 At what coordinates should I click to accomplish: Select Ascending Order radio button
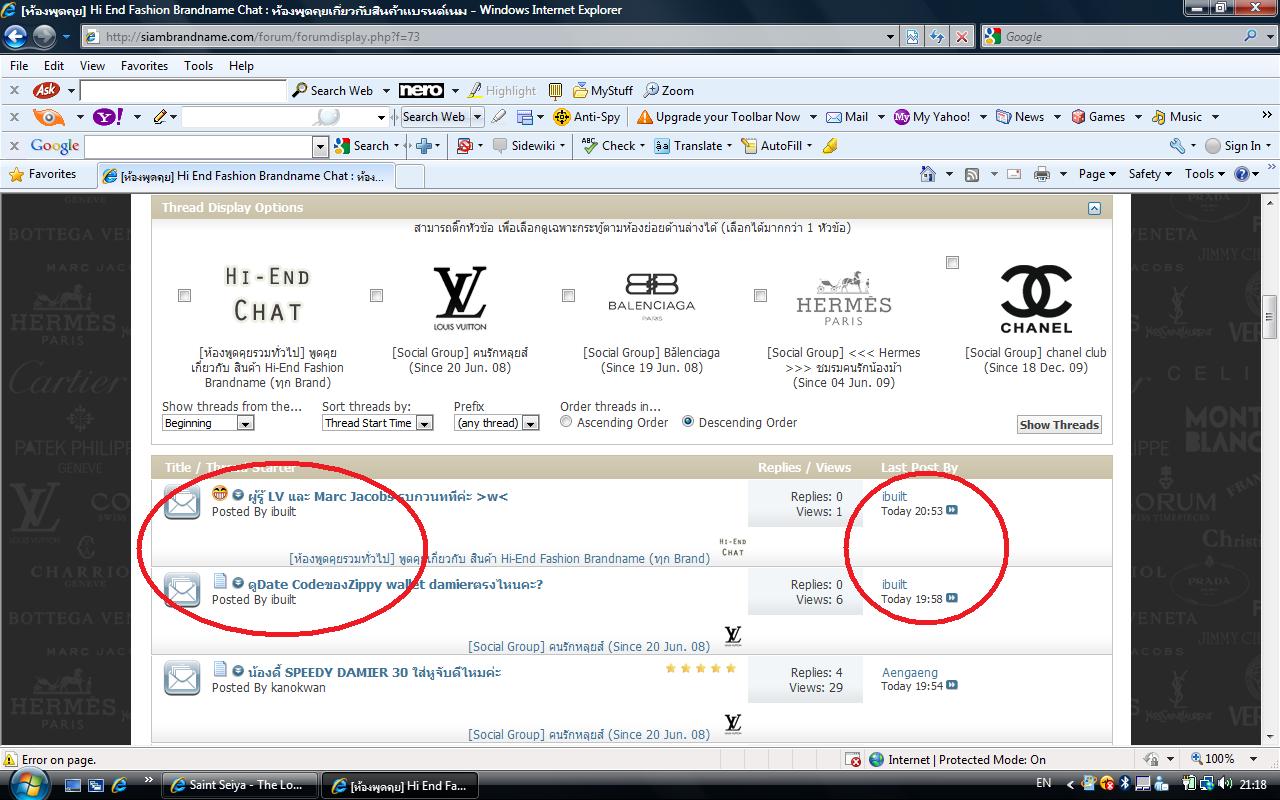click(x=566, y=422)
